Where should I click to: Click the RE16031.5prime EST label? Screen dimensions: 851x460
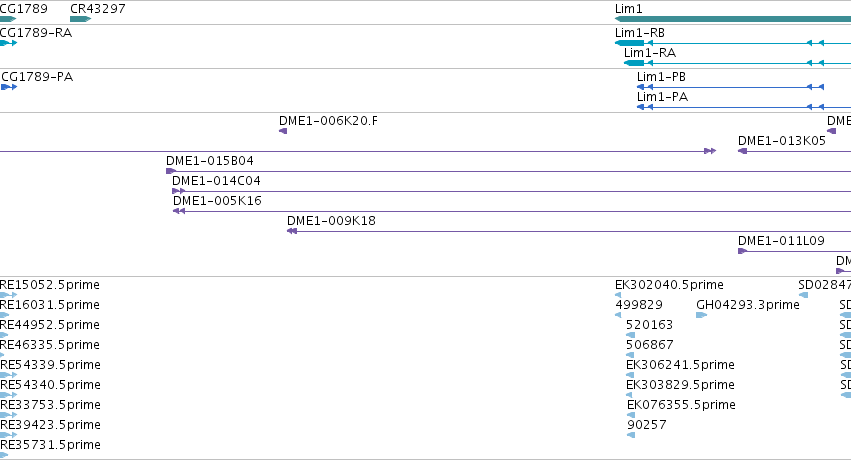[50, 305]
